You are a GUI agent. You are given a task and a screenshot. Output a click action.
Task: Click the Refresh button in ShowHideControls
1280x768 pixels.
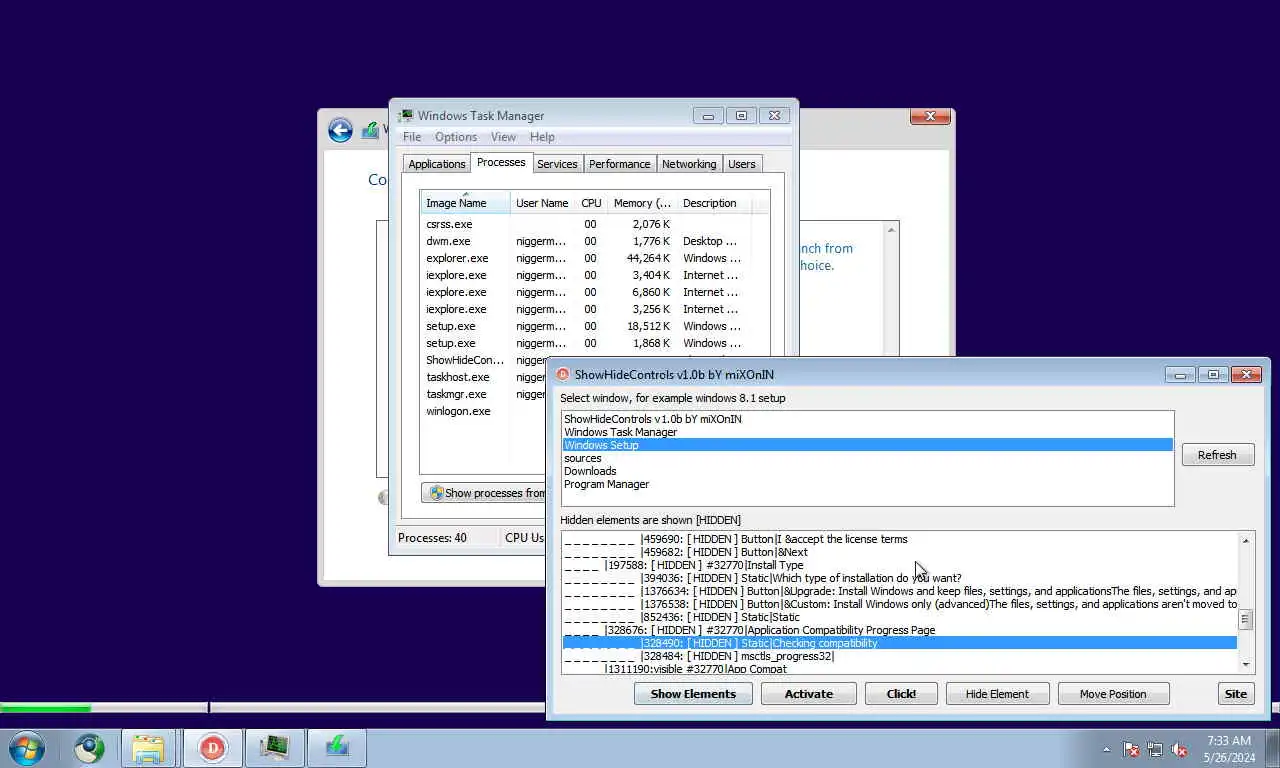[x=1217, y=455]
